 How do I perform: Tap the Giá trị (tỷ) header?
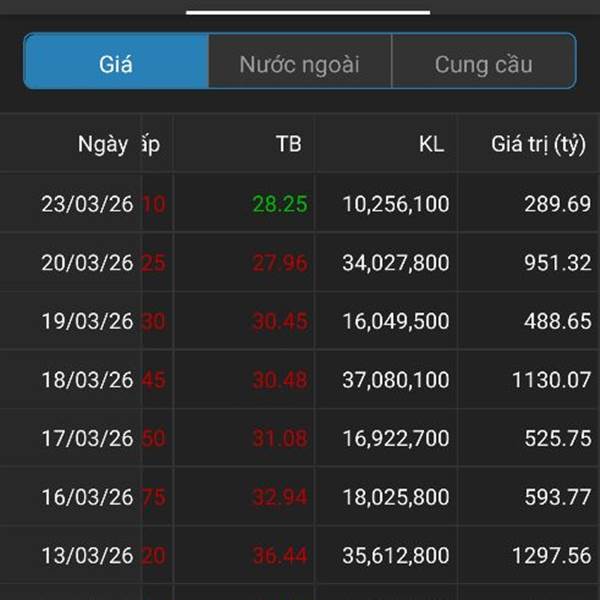coord(538,144)
